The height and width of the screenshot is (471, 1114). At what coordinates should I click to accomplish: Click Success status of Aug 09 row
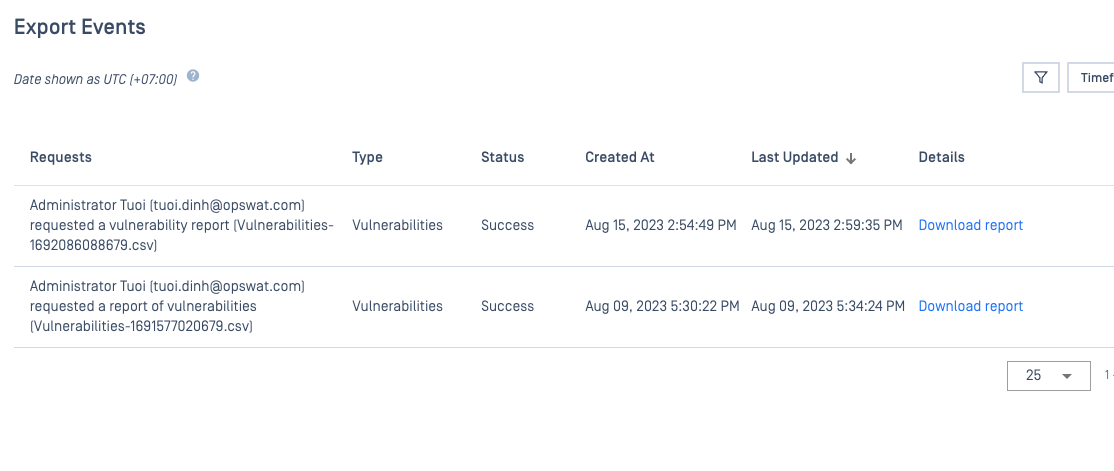[507, 306]
